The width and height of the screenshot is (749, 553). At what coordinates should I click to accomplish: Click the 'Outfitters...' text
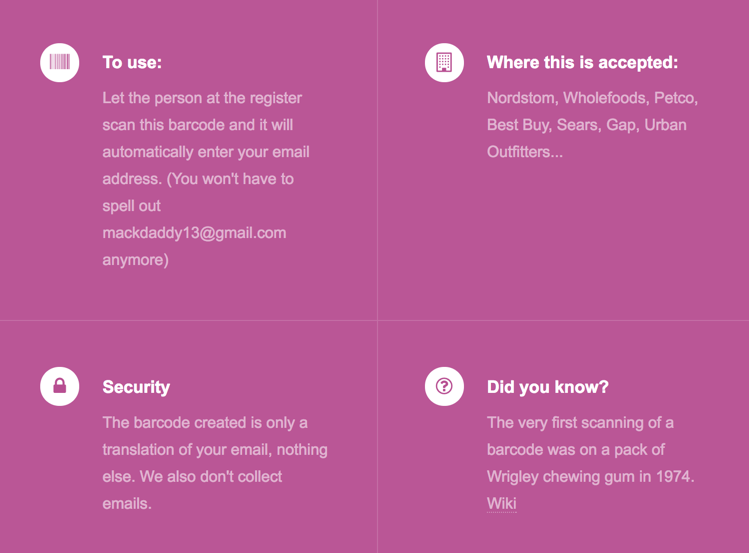pyautogui.click(x=525, y=152)
